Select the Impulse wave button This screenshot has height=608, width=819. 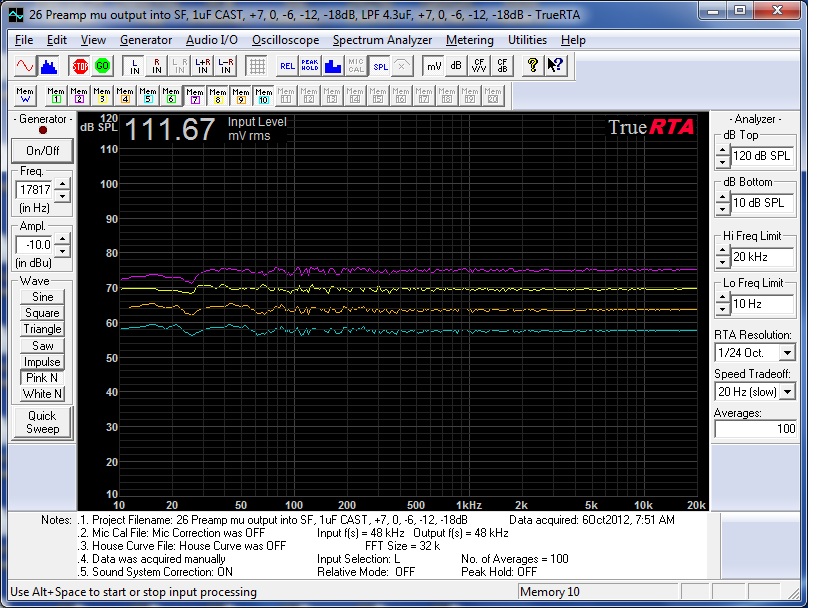(x=42, y=361)
